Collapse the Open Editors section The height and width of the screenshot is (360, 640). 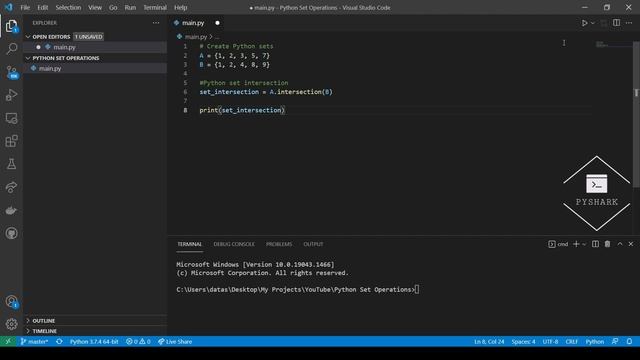[51, 37]
